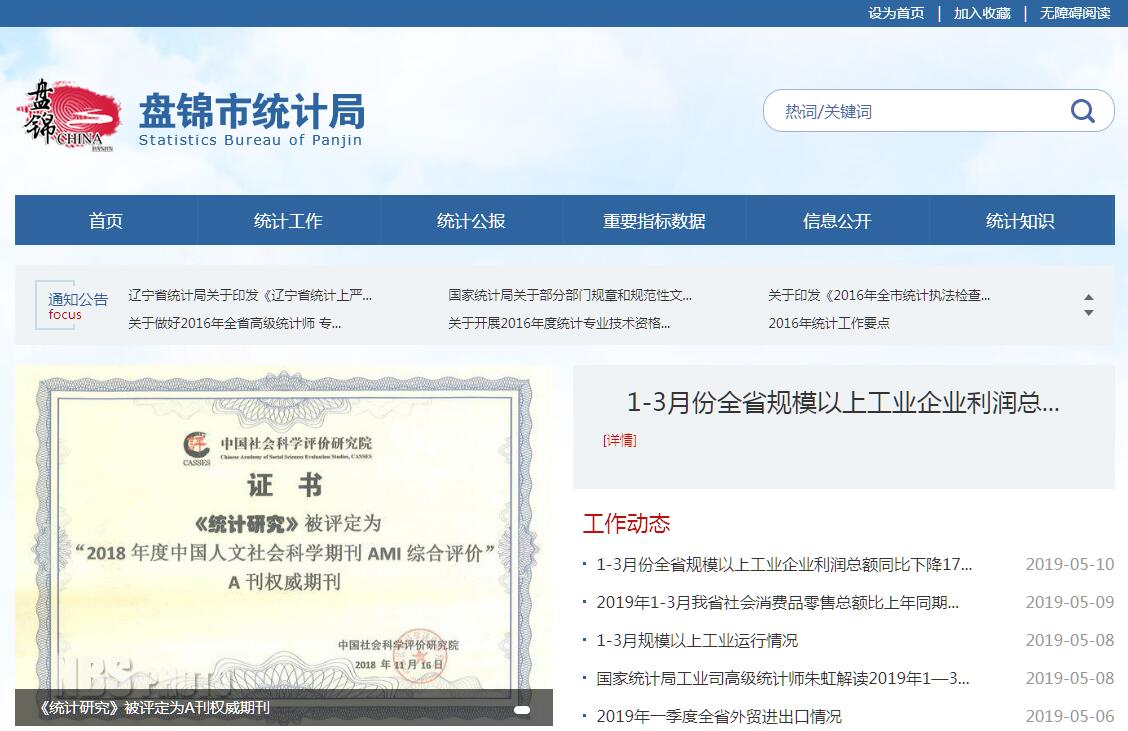
Task: Open 2019年一季度全省外贸进出口情况 news item
Action: click(x=719, y=716)
